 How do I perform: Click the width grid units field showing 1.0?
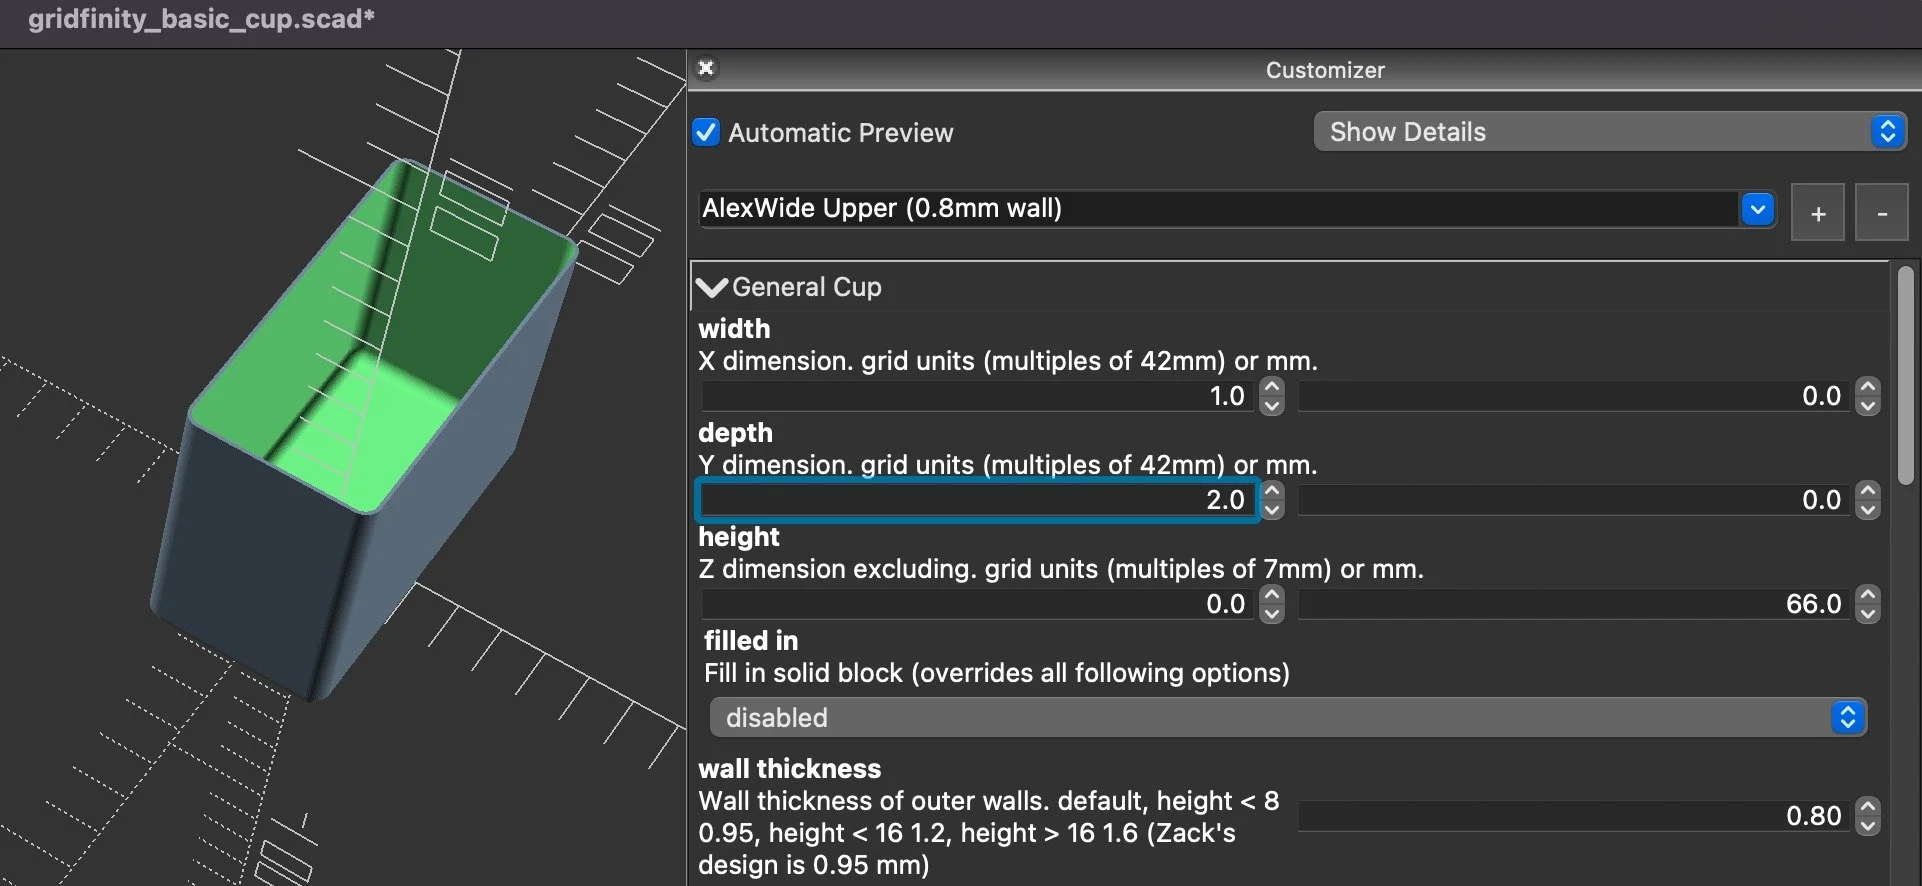click(x=977, y=396)
